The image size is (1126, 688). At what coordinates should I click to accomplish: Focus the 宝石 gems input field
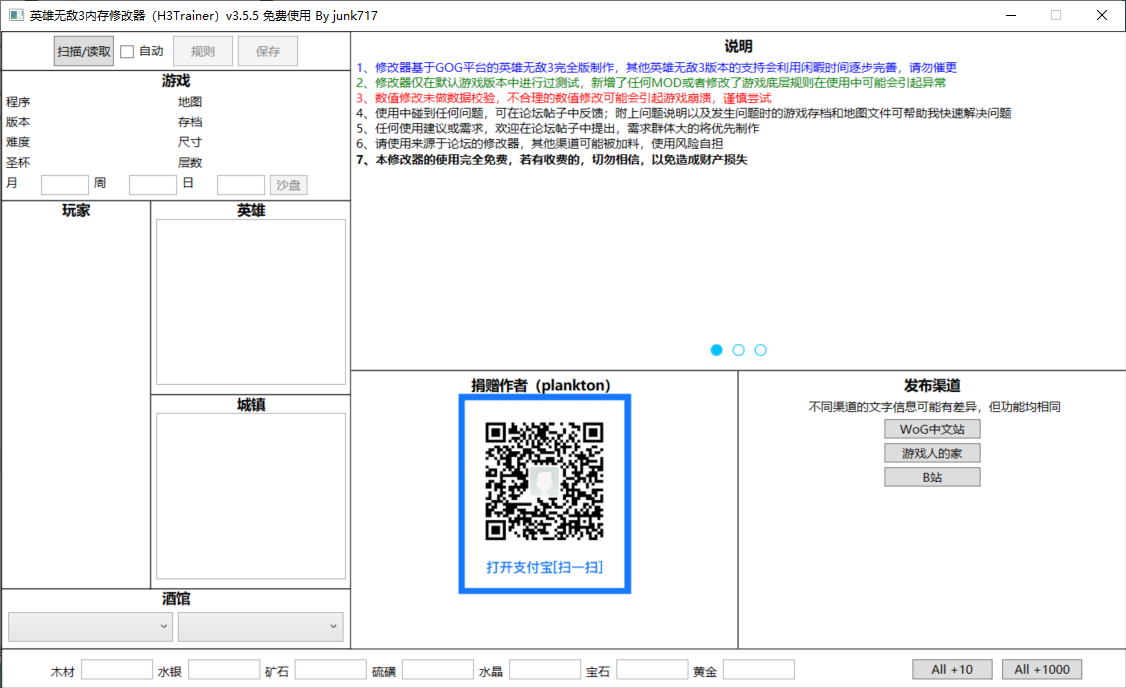pos(652,670)
